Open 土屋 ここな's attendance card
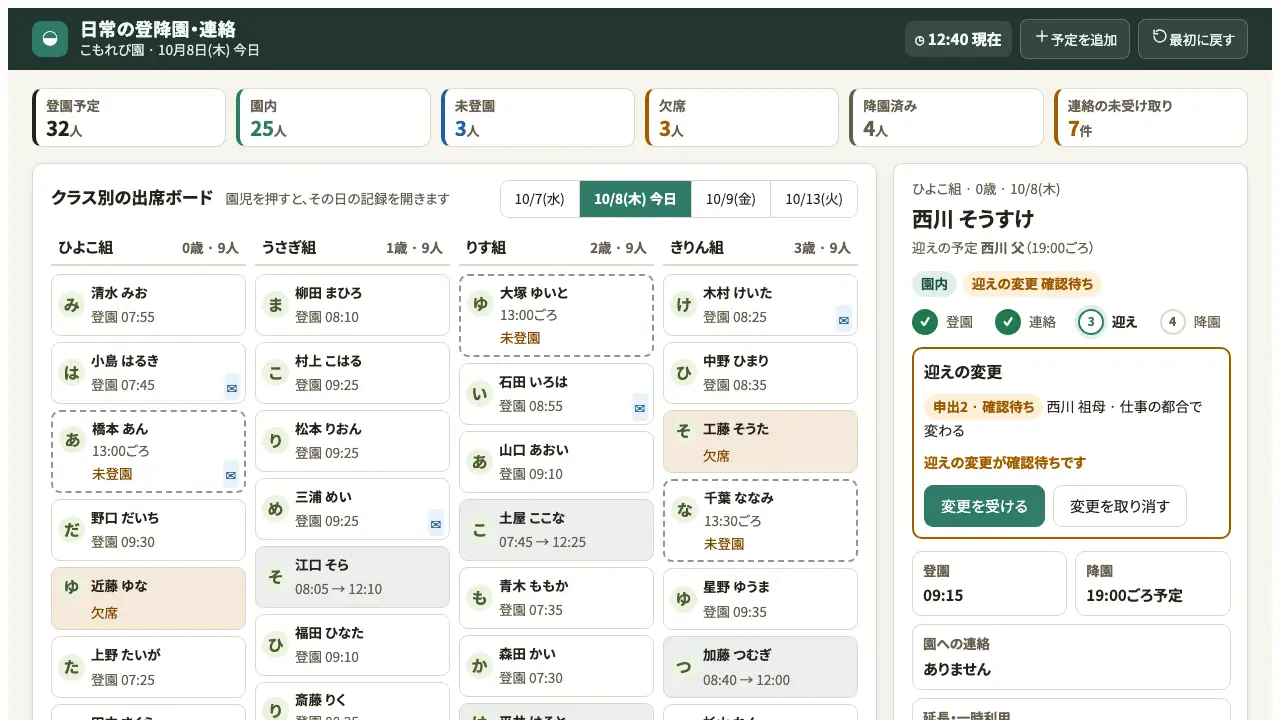Screen dimensions: 1280x720 (x=556, y=530)
